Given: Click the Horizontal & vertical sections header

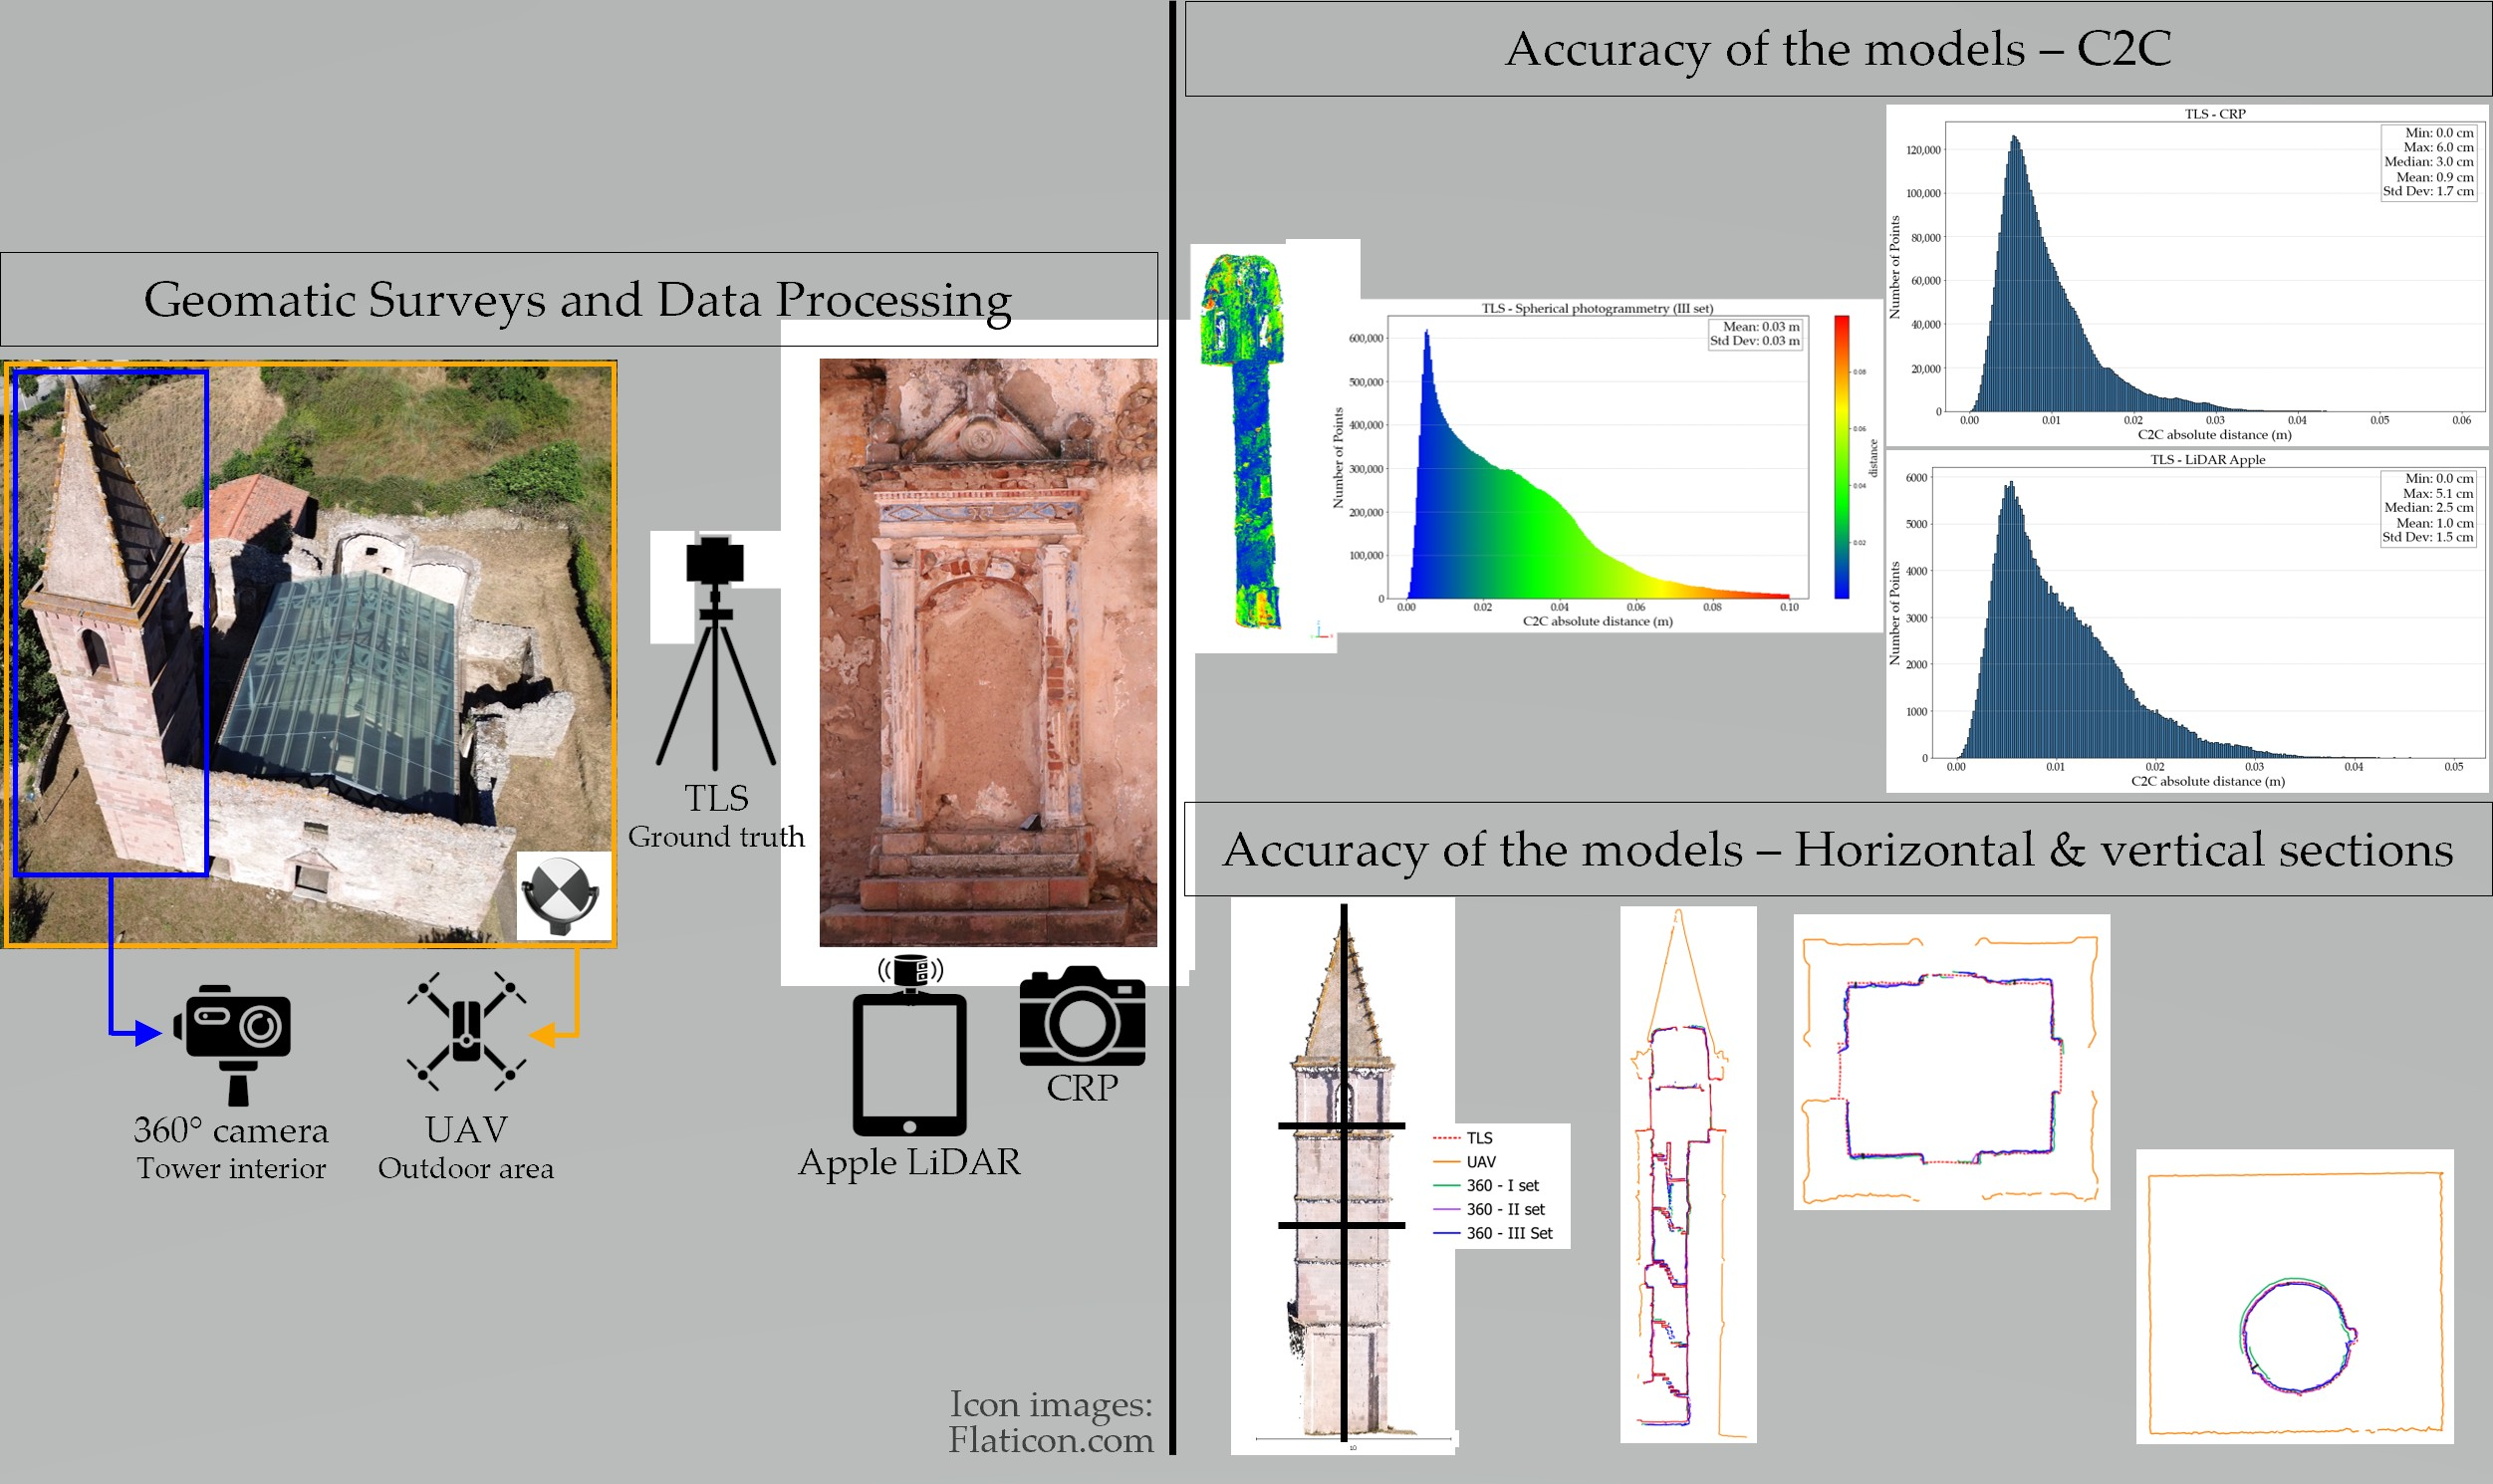Looking at the screenshot, I should 1837,849.
